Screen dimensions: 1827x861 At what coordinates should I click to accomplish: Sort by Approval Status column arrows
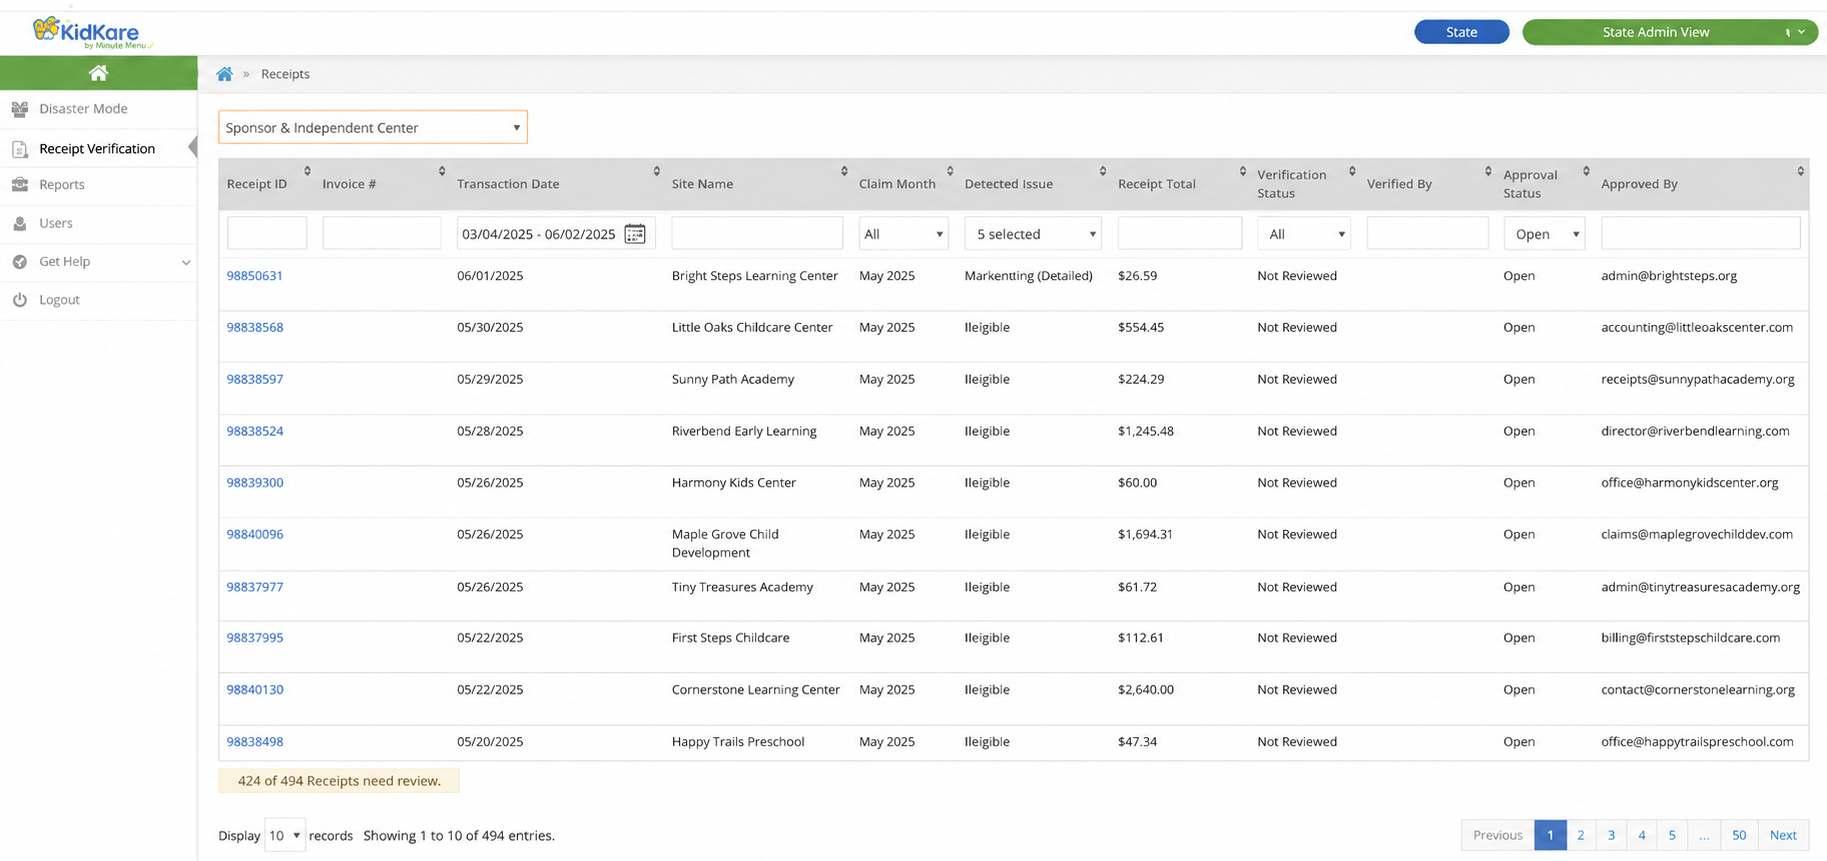[1586, 171]
